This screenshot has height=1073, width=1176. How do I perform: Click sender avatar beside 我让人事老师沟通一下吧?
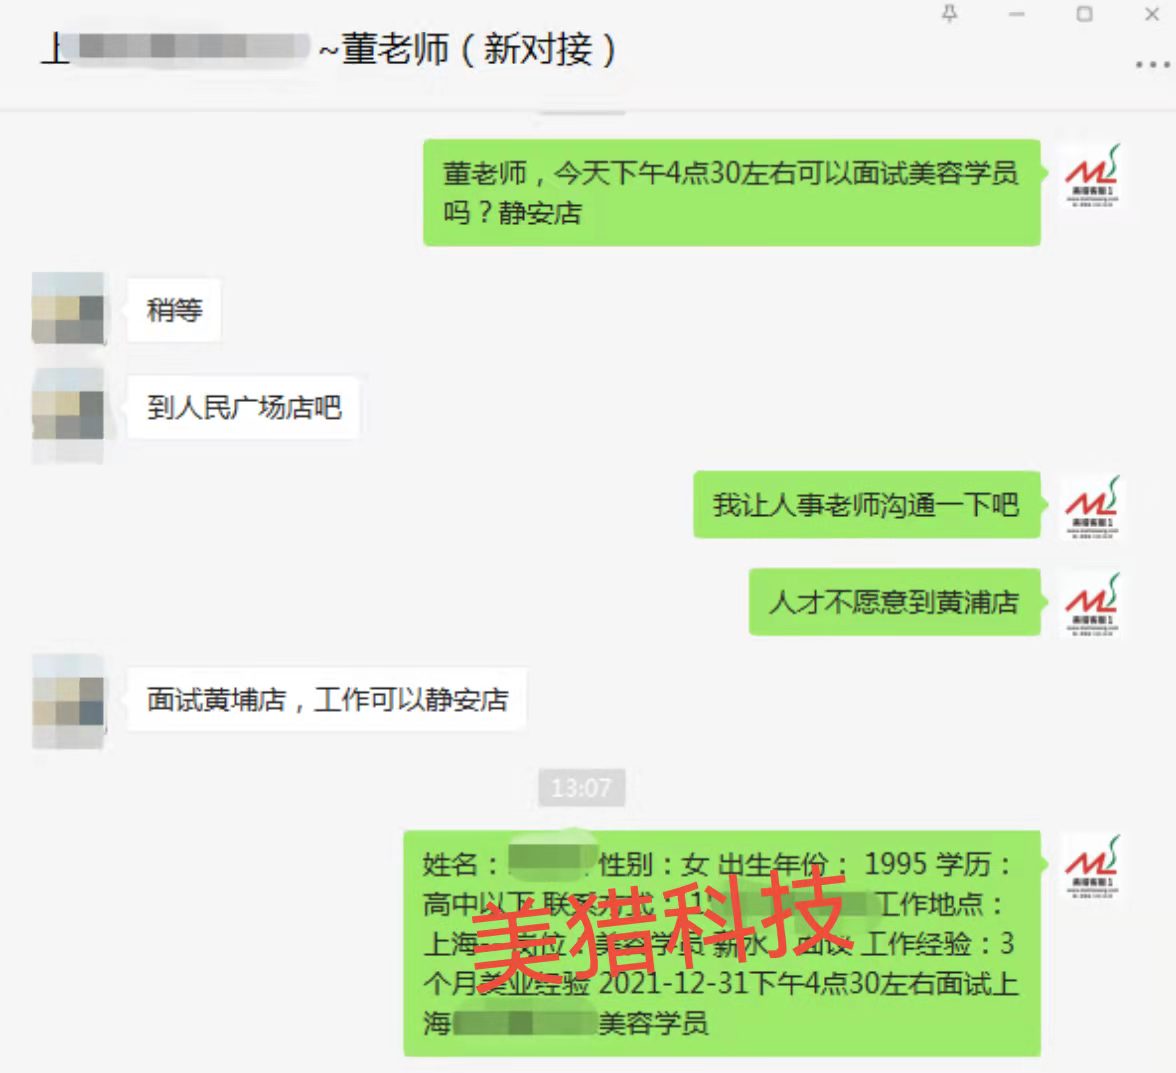pos(1092,507)
